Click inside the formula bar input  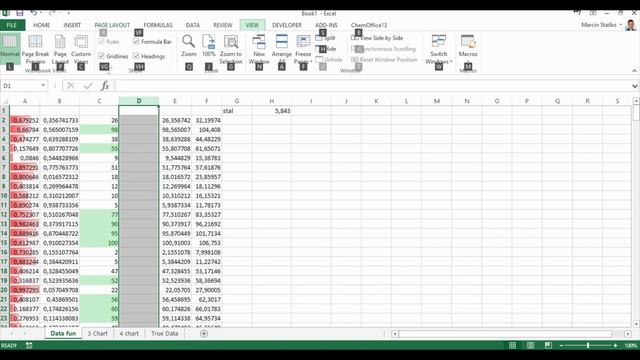tap(373, 86)
